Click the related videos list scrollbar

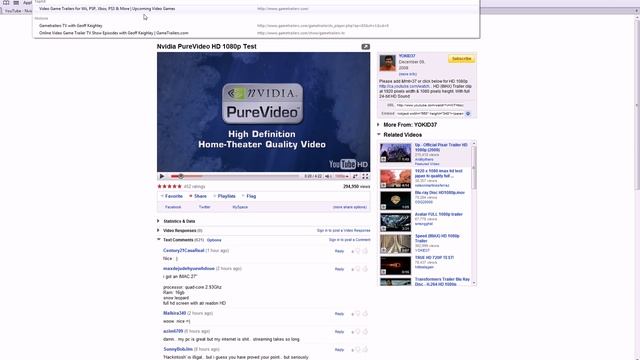click(x=474, y=167)
